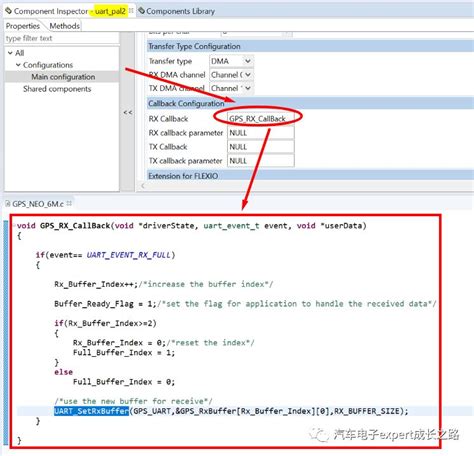The height and width of the screenshot is (456, 474).
Task: Select Main configuration in the tree
Action: [x=63, y=77]
